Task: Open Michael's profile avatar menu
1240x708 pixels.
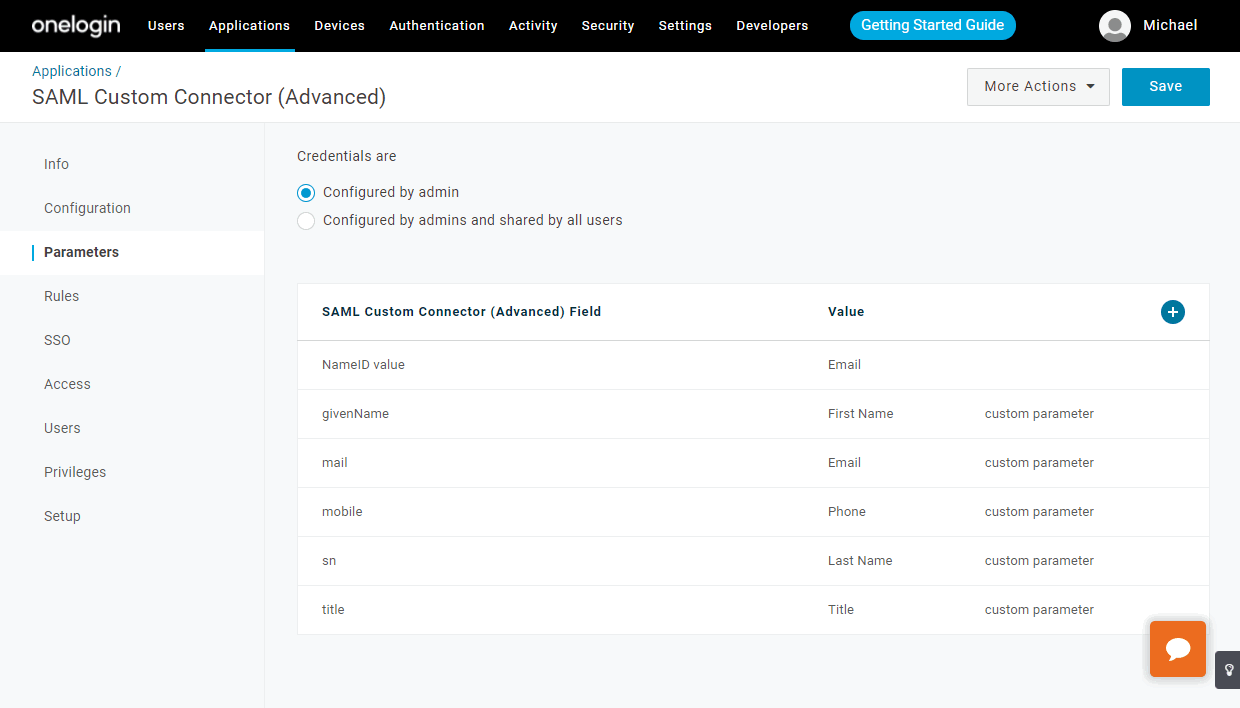Action: coord(1114,26)
